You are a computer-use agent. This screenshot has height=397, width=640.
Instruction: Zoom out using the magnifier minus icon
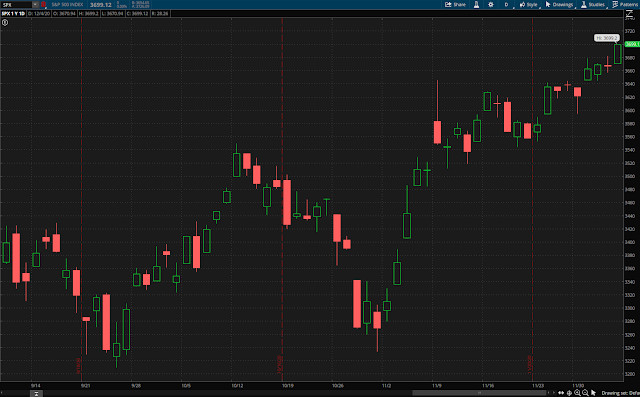click(585, 393)
